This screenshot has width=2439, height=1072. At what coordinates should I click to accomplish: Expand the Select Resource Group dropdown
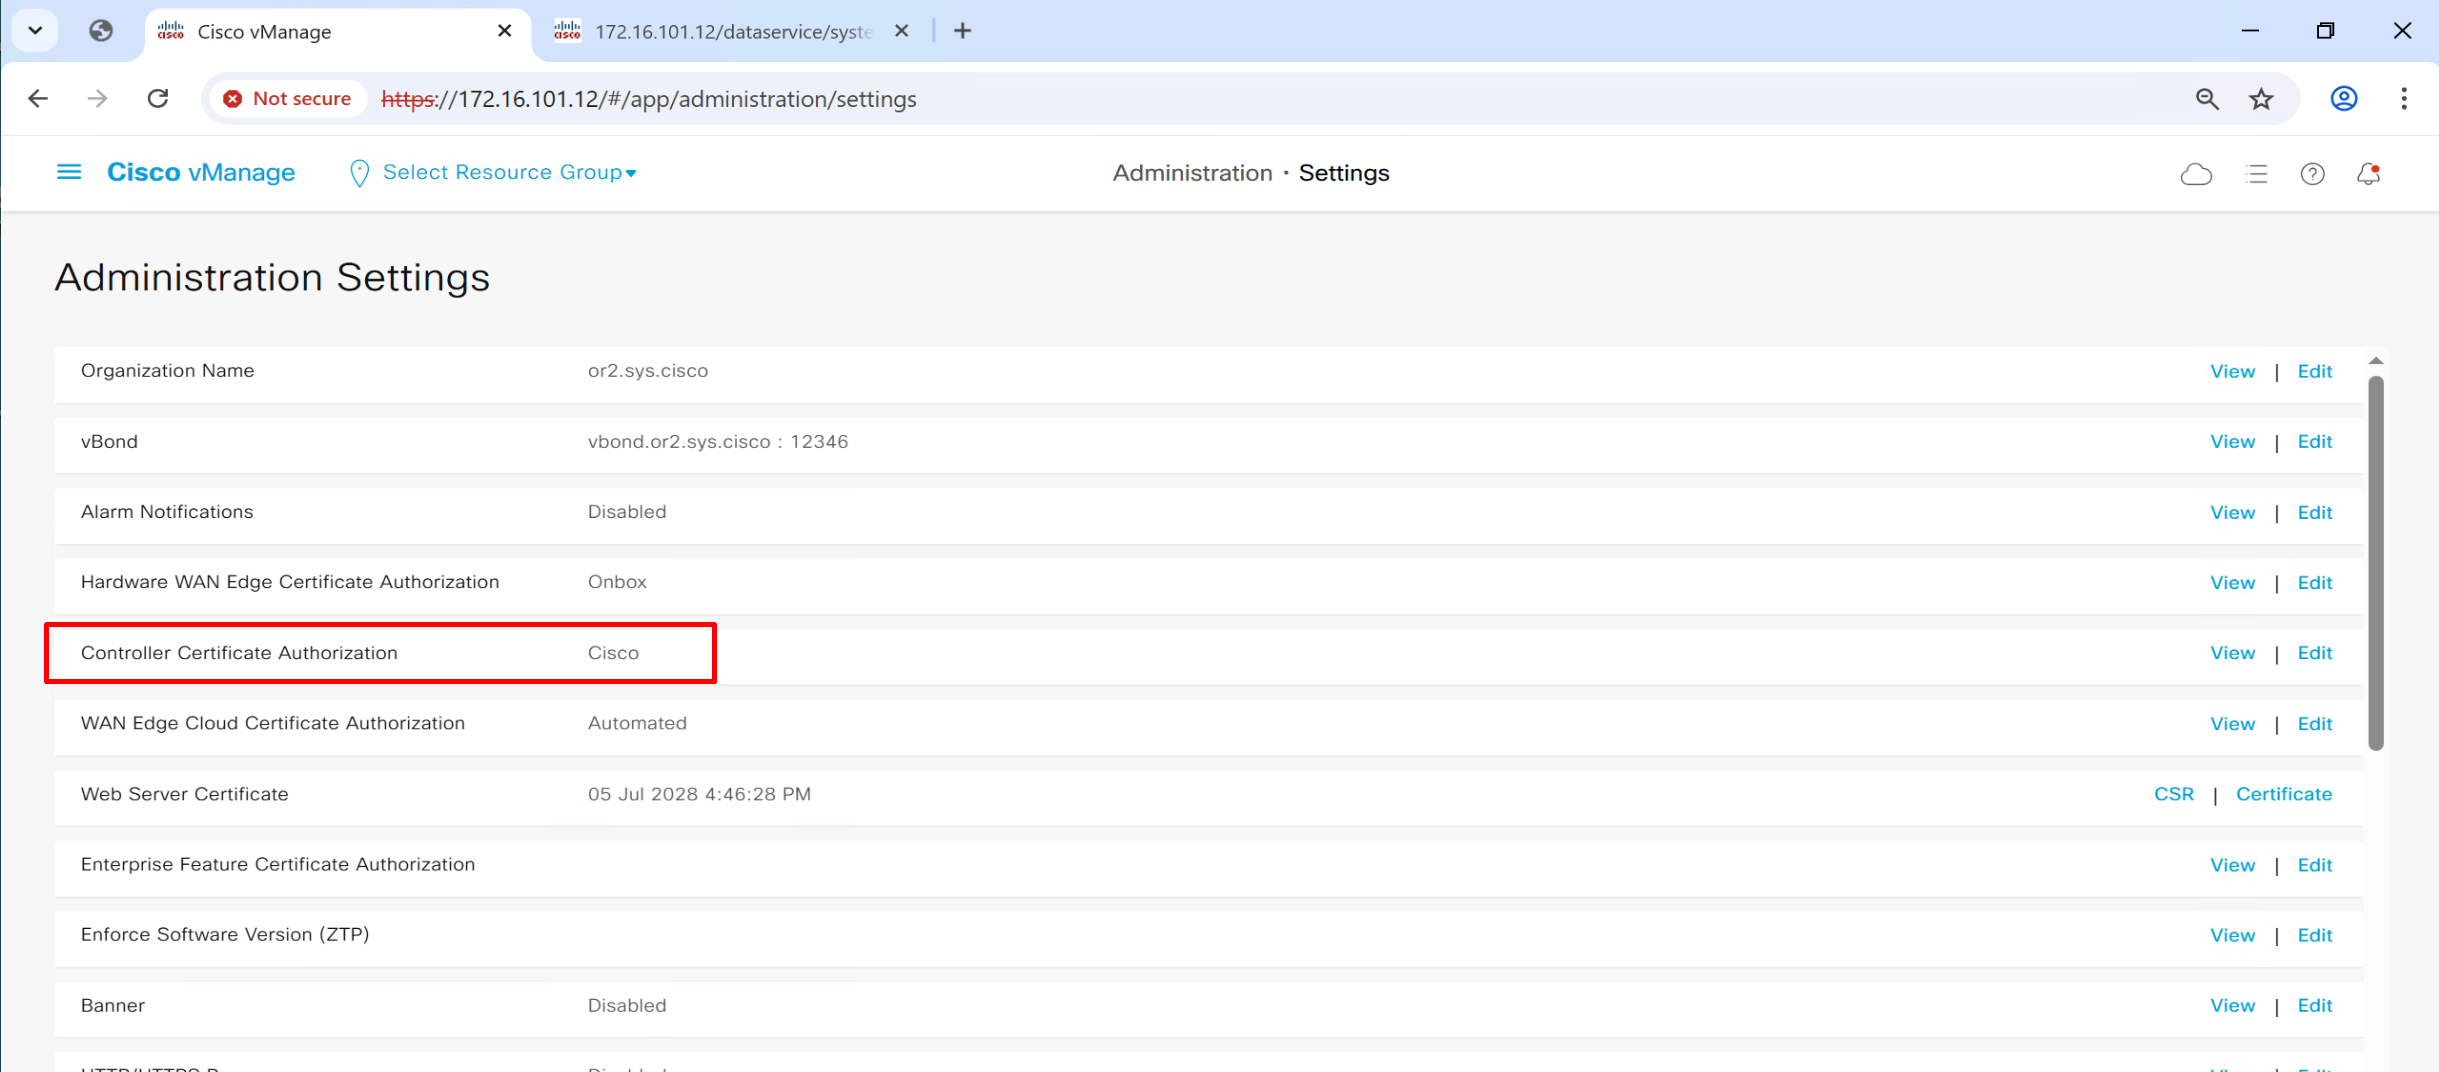click(508, 172)
